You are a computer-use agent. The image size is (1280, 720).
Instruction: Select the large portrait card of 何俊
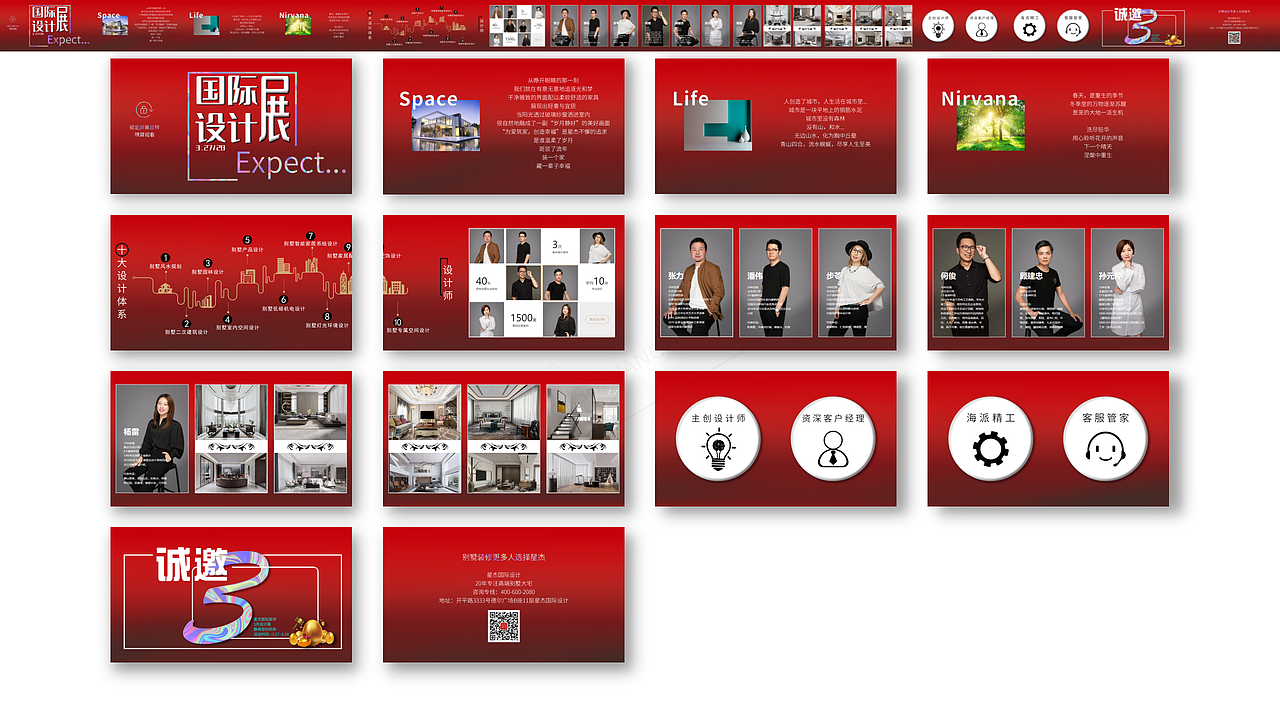[969, 283]
